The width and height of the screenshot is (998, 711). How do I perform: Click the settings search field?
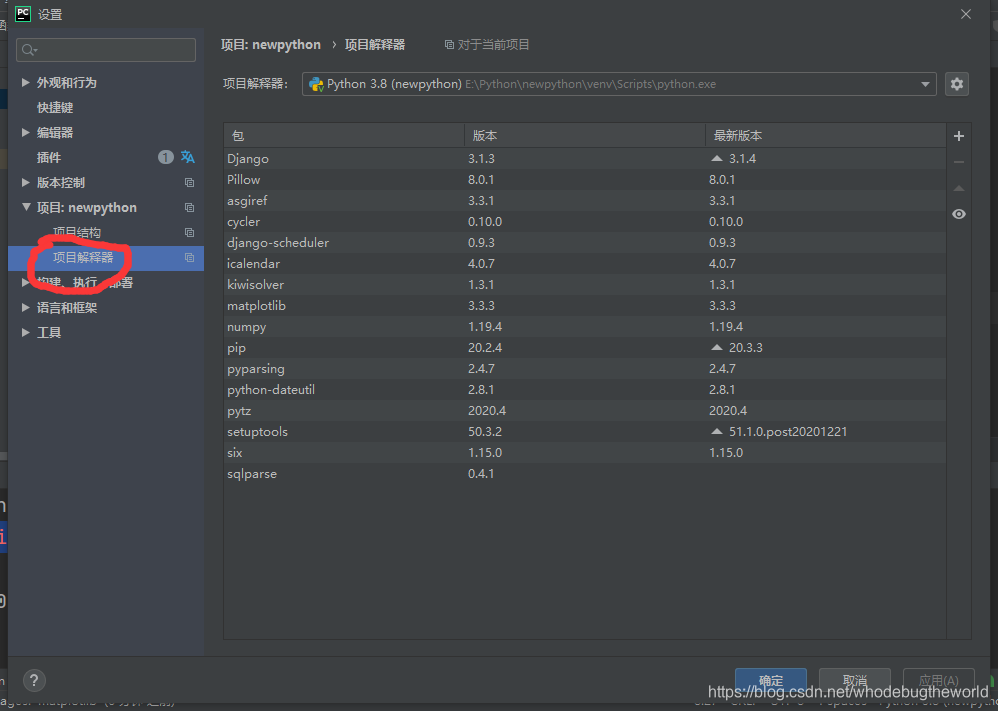click(106, 50)
